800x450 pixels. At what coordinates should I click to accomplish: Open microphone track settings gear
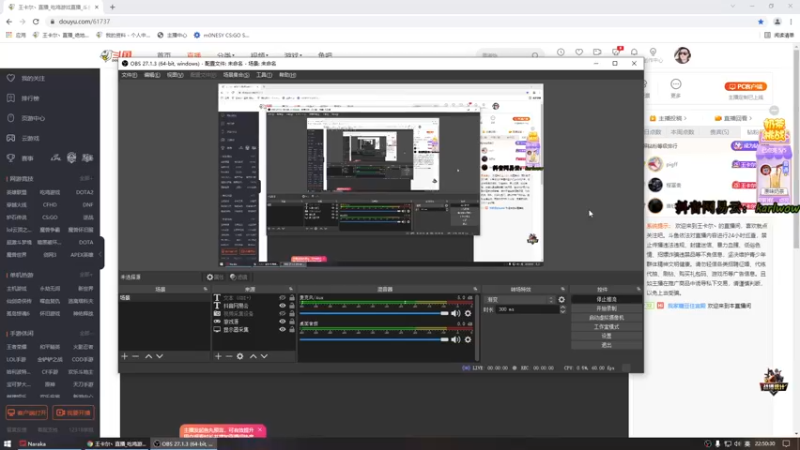pyautogui.click(x=468, y=313)
